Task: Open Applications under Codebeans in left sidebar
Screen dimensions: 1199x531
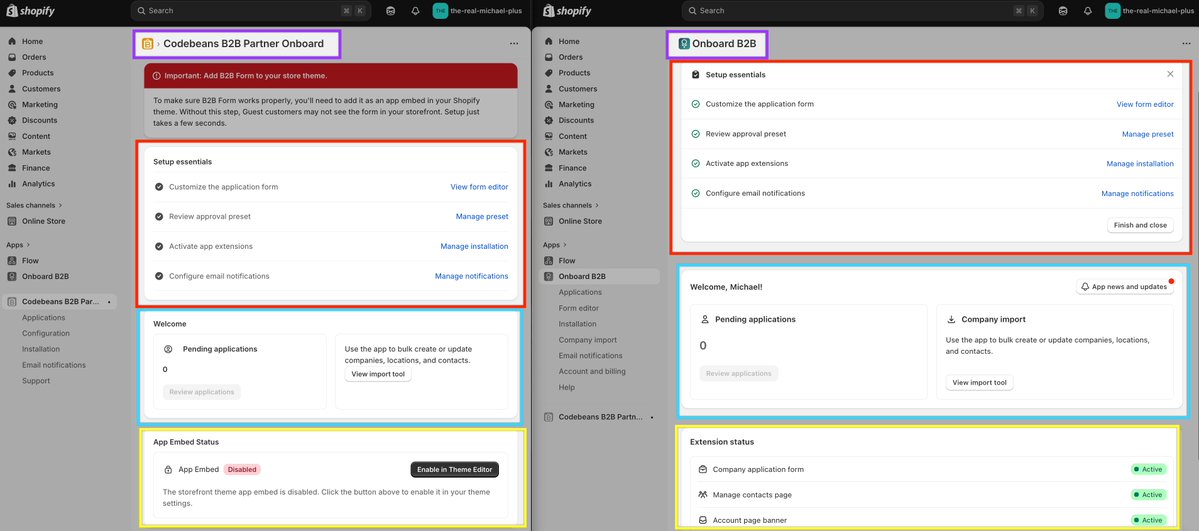Action: pos(44,318)
